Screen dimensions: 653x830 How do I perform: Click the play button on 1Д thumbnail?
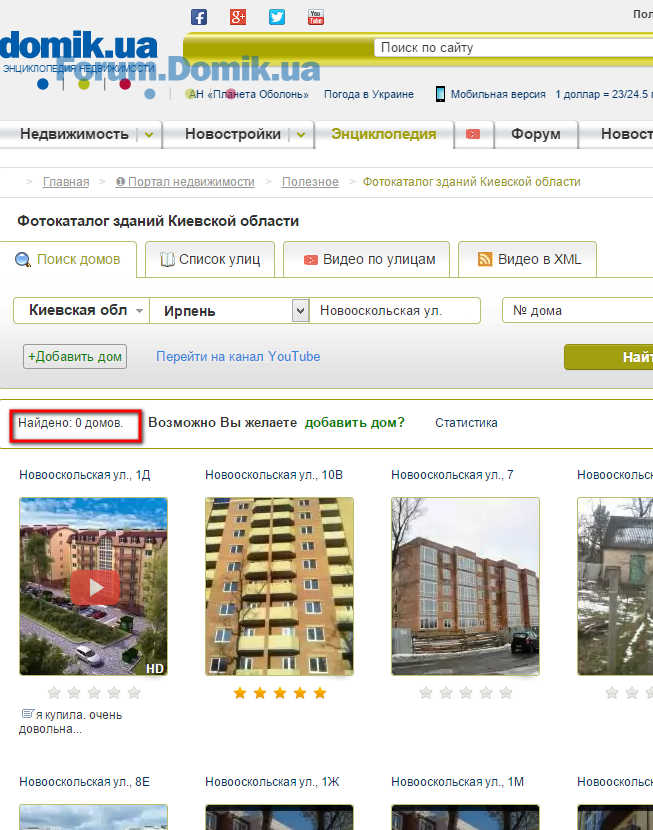(x=95, y=587)
